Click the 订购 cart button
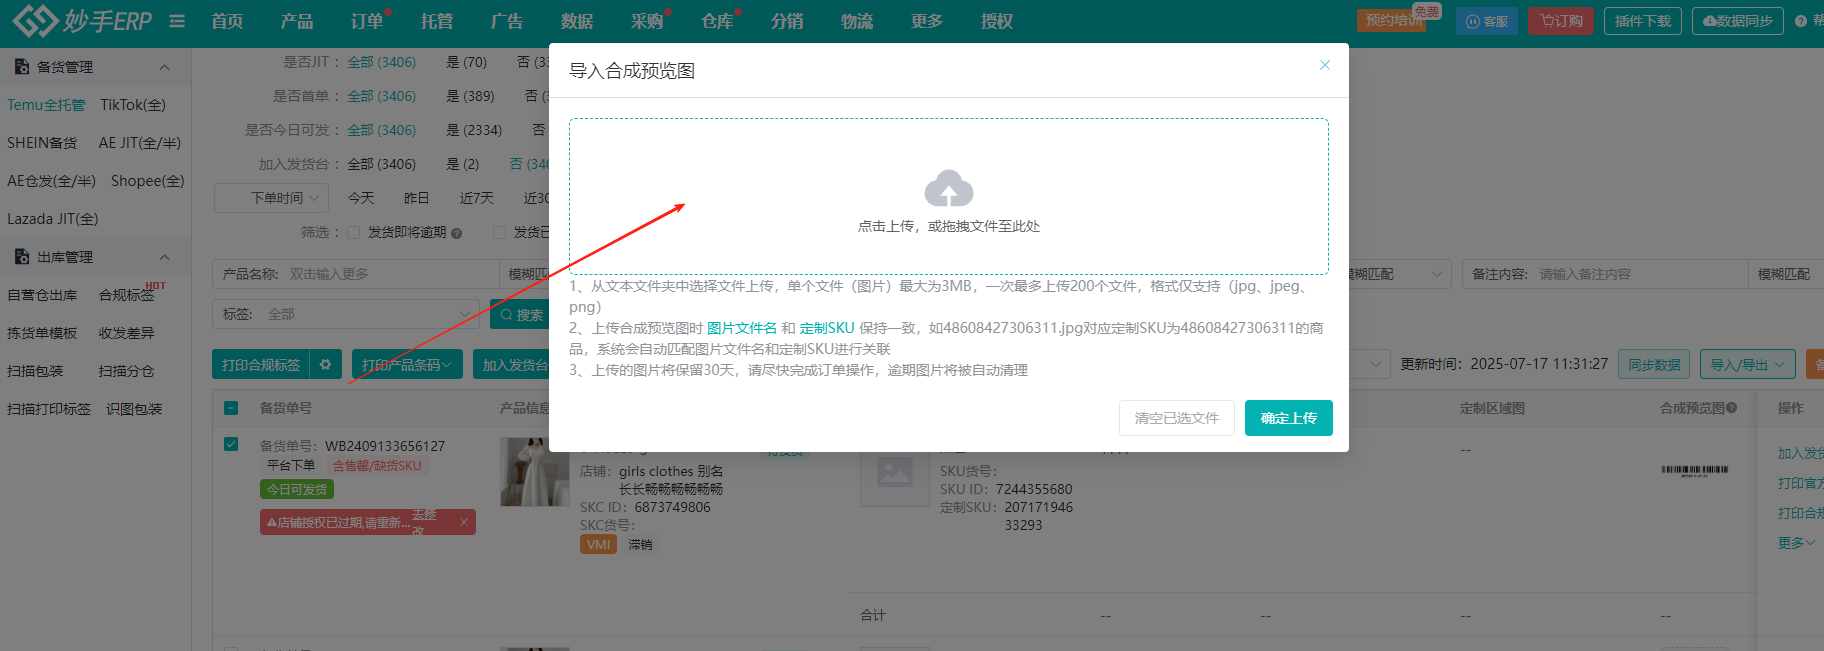 1561,21
